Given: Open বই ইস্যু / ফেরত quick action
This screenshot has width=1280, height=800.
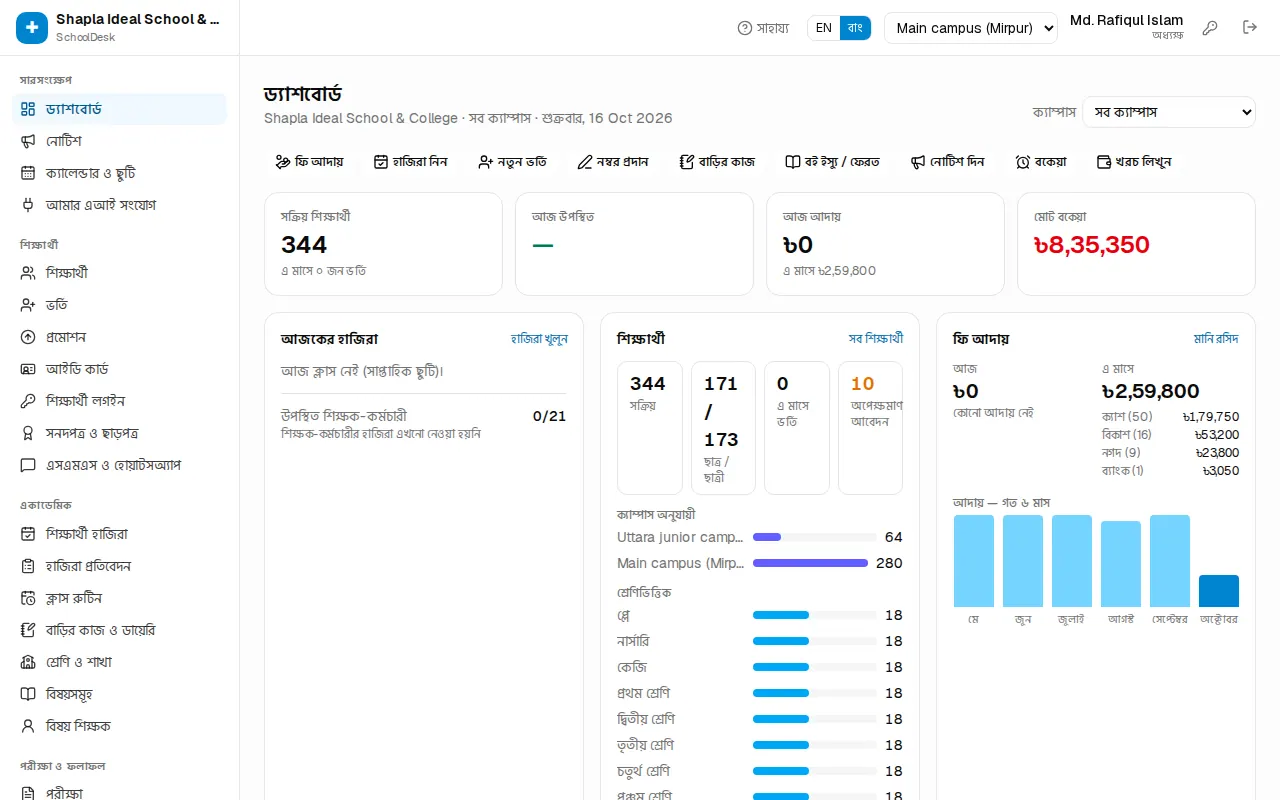Looking at the screenshot, I should point(832,162).
